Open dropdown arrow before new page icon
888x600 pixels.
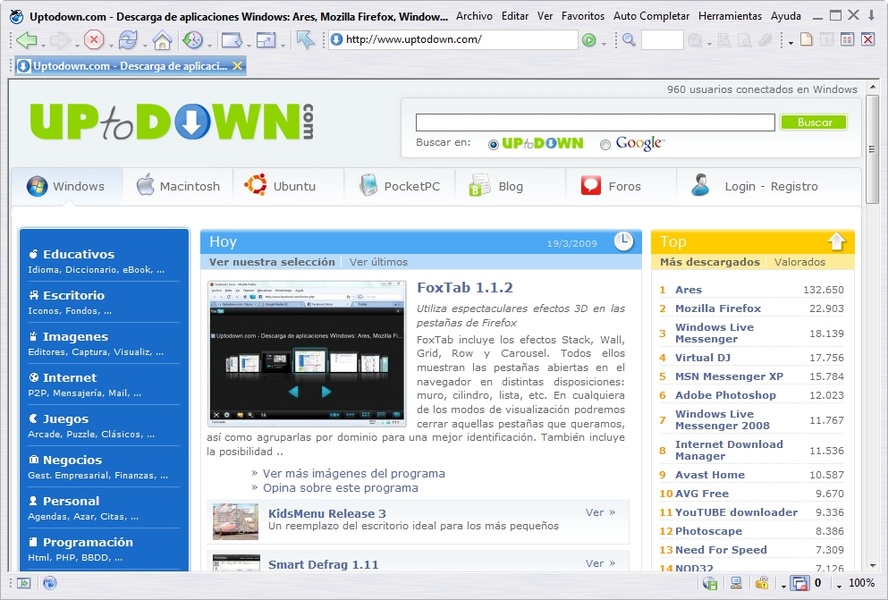(791, 42)
